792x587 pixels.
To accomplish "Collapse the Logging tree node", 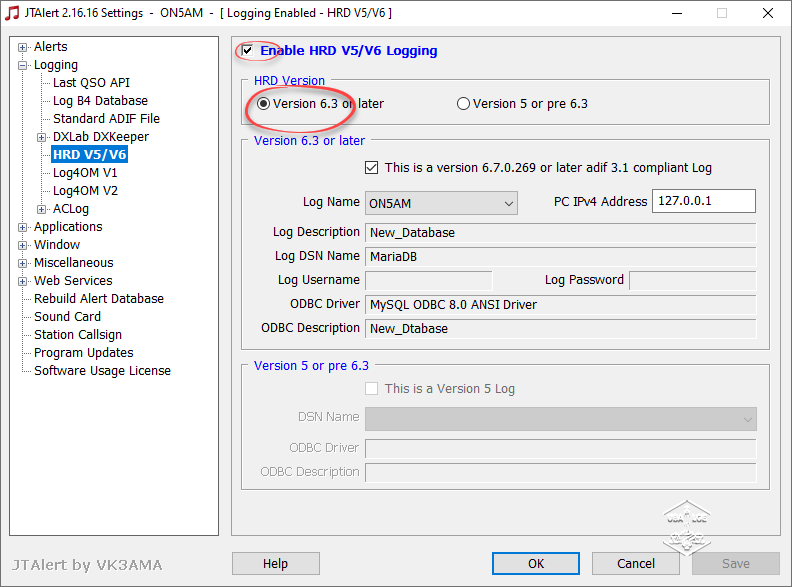I will coord(22,66).
